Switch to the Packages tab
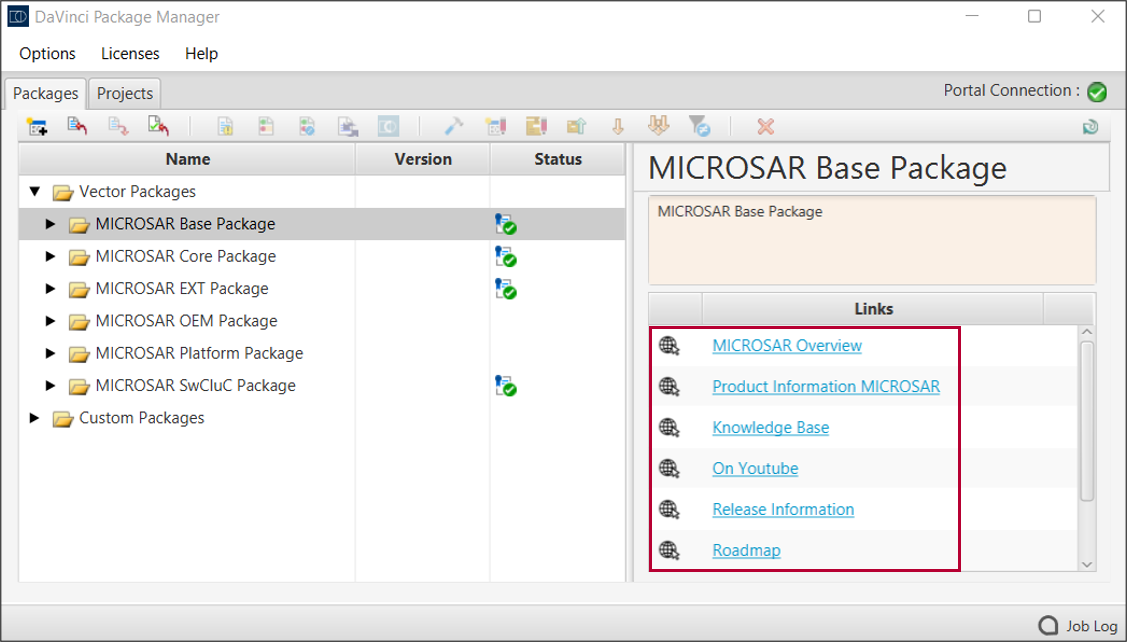This screenshot has height=642, width=1127. click(x=45, y=93)
